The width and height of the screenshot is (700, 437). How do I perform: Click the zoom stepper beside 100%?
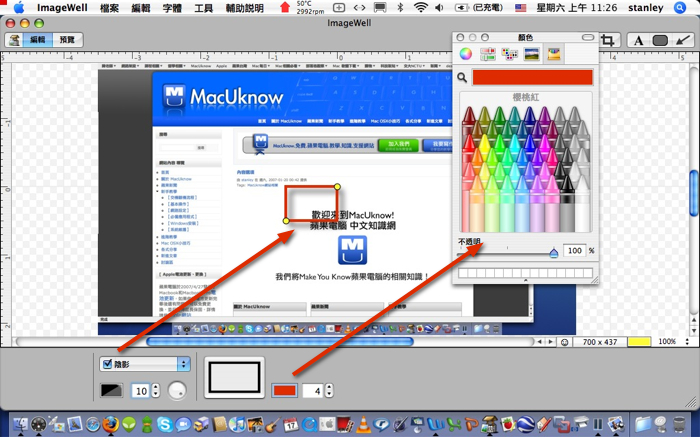tap(688, 341)
